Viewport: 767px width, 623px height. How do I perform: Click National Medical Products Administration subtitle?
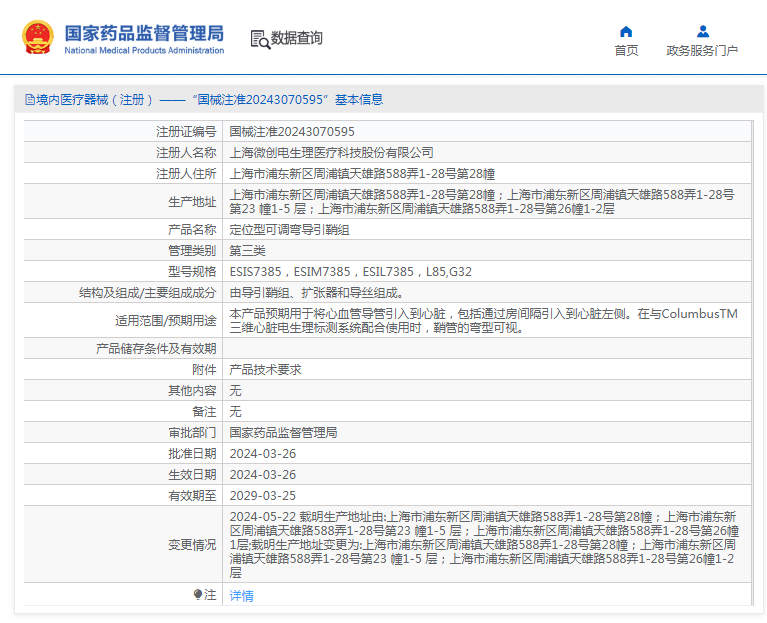click(x=144, y=50)
